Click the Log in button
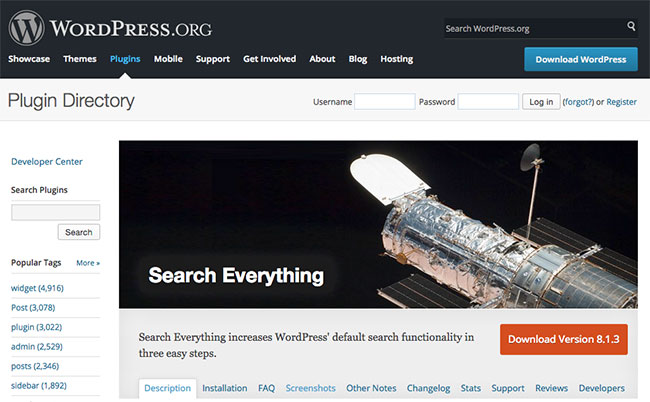This screenshot has height=402, width=650. 541,102
